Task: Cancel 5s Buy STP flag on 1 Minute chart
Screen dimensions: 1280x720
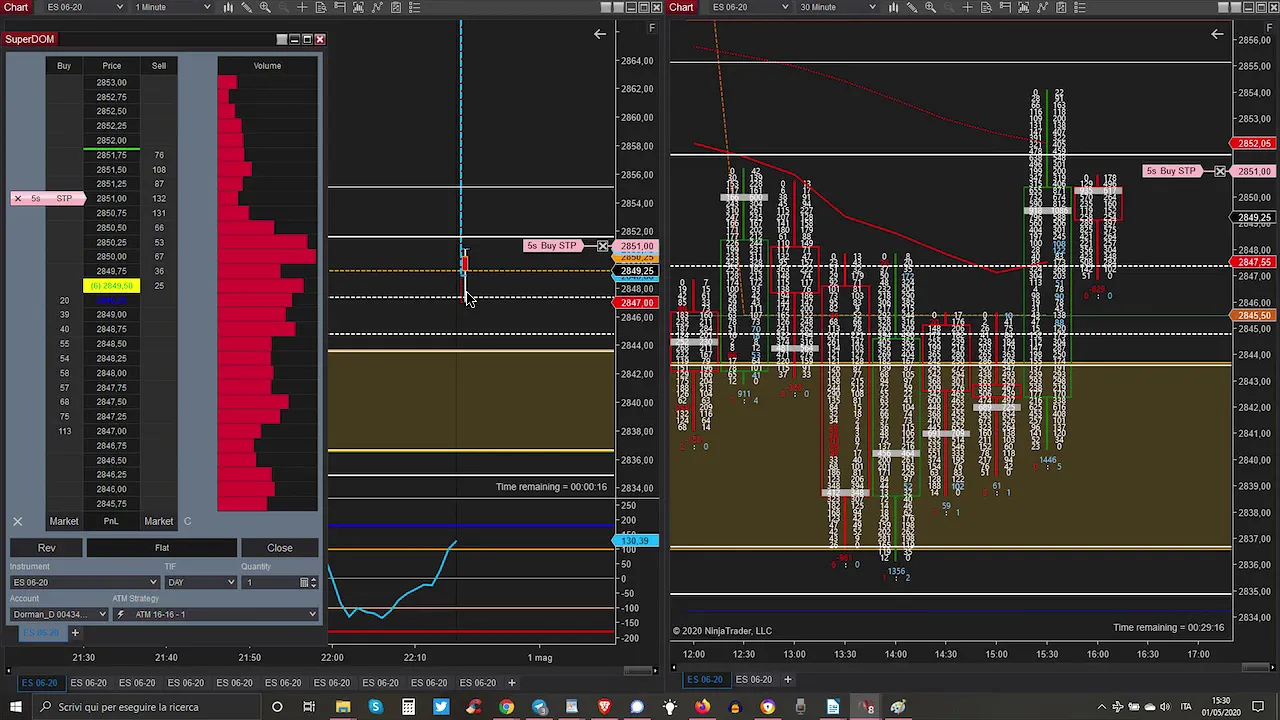Action: (603, 246)
